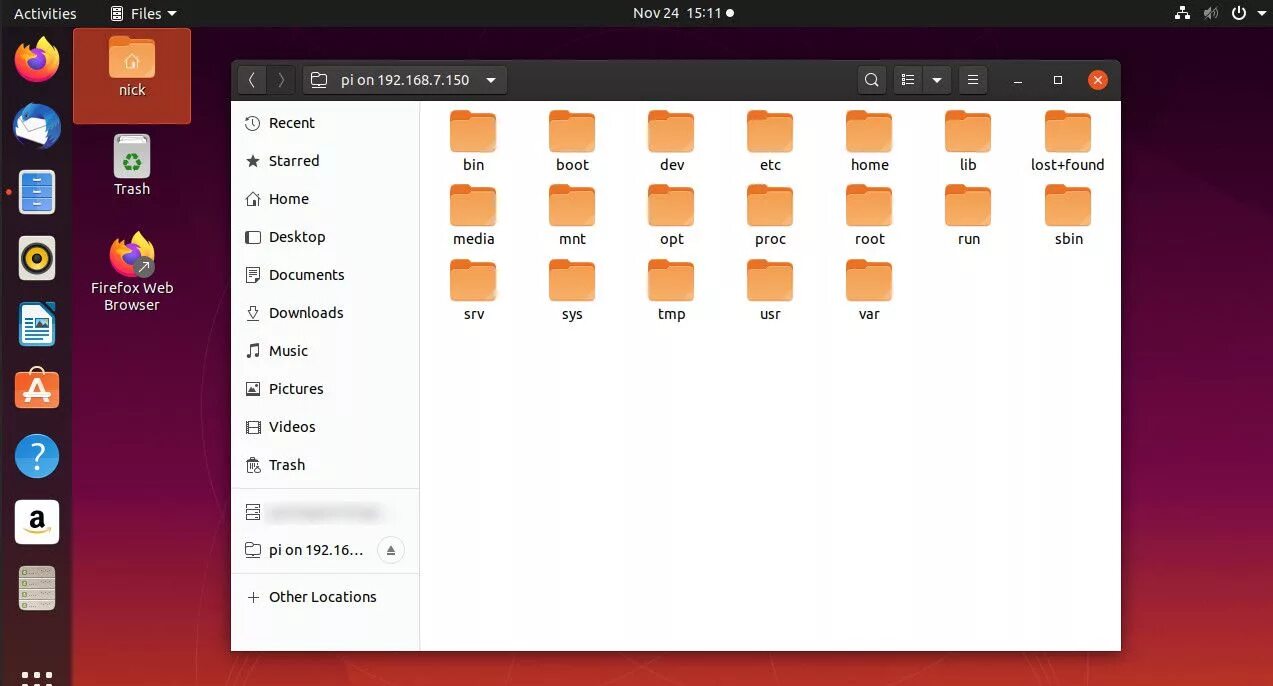Toggle list view layout button
Image resolution: width=1273 pixels, height=686 pixels.
pyautogui.click(x=907, y=80)
